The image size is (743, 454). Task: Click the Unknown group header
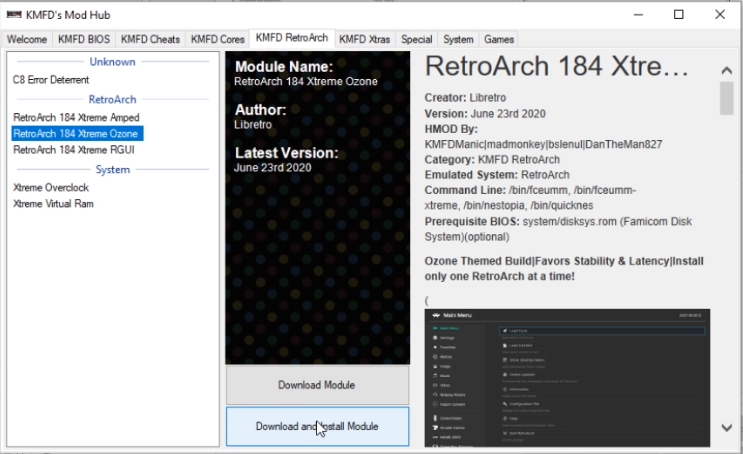tap(112, 62)
